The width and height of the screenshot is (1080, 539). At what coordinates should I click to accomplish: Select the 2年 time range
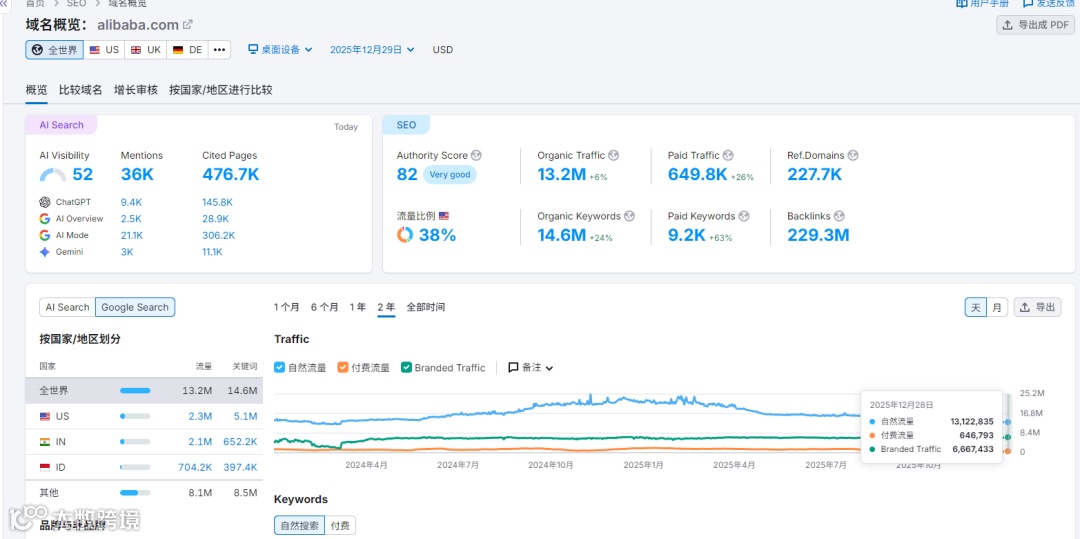[386, 308]
